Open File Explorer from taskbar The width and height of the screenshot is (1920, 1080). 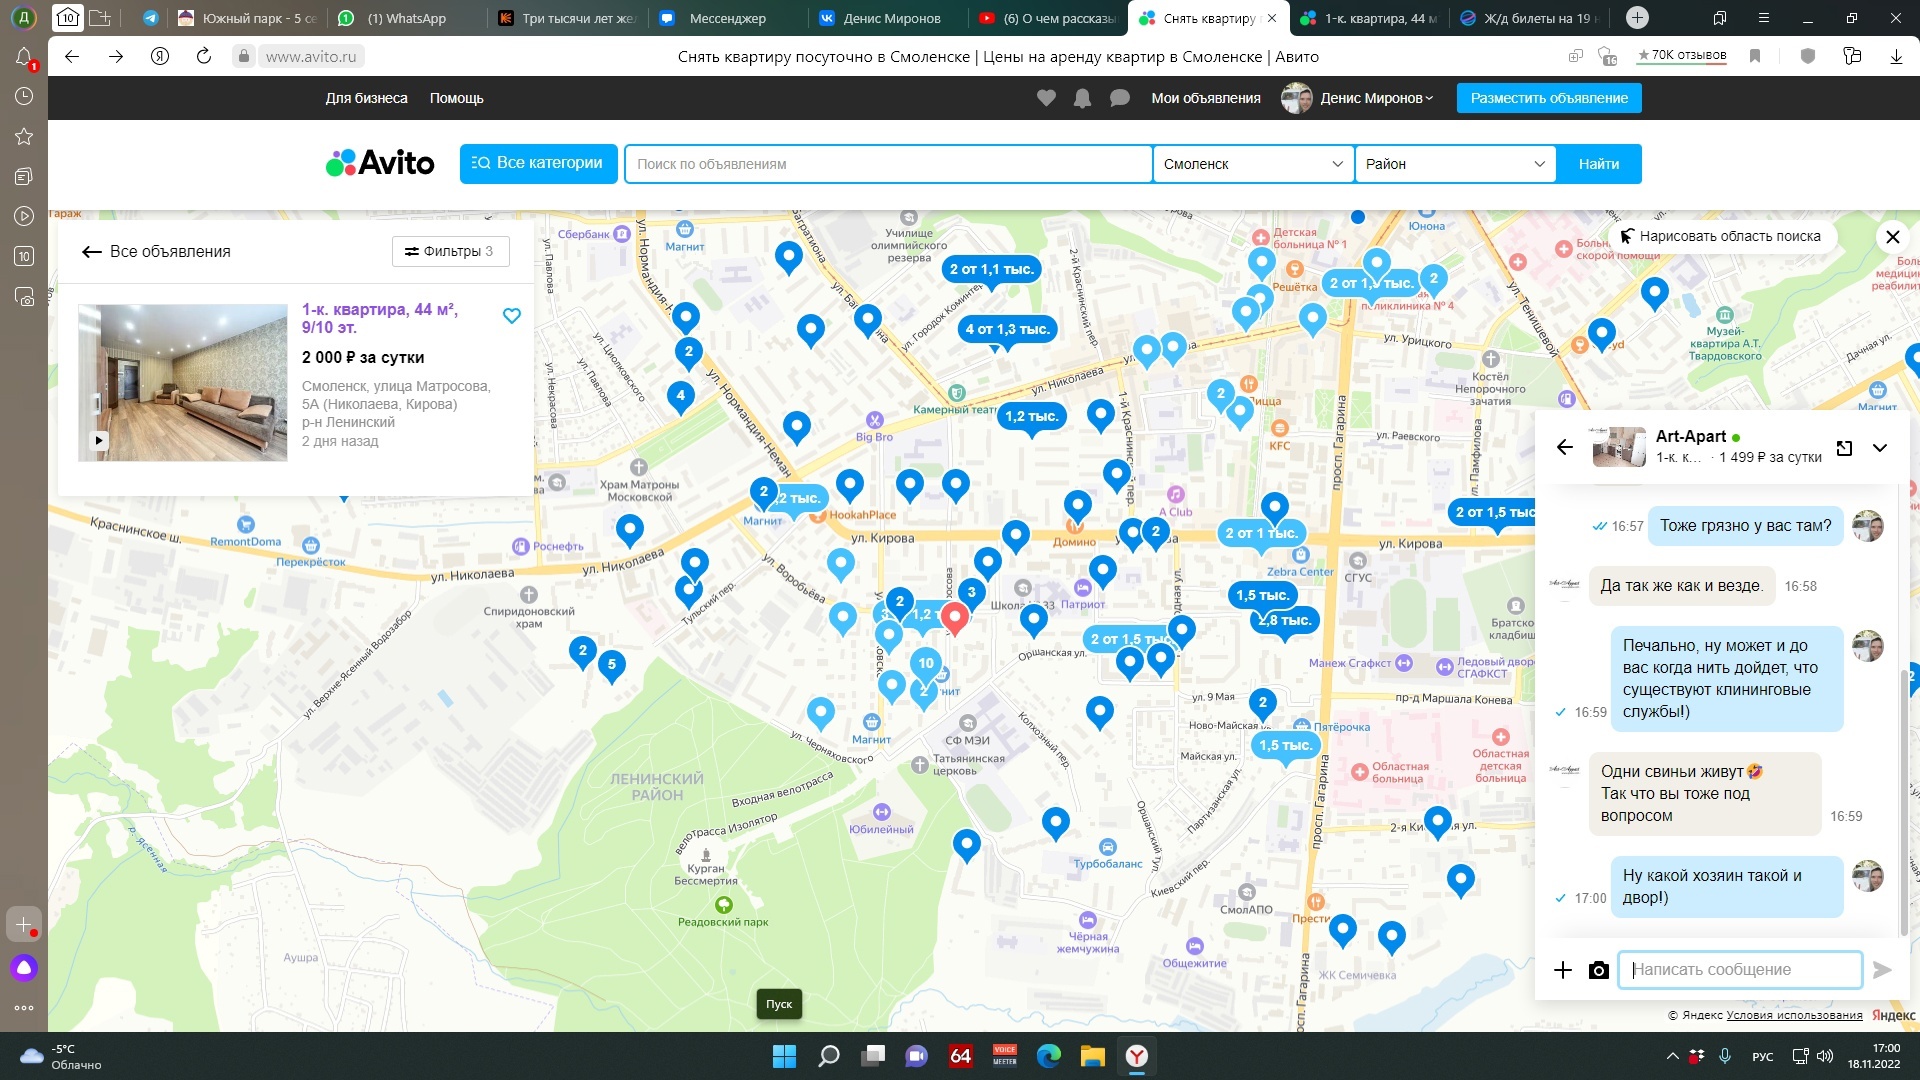(x=1092, y=1056)
